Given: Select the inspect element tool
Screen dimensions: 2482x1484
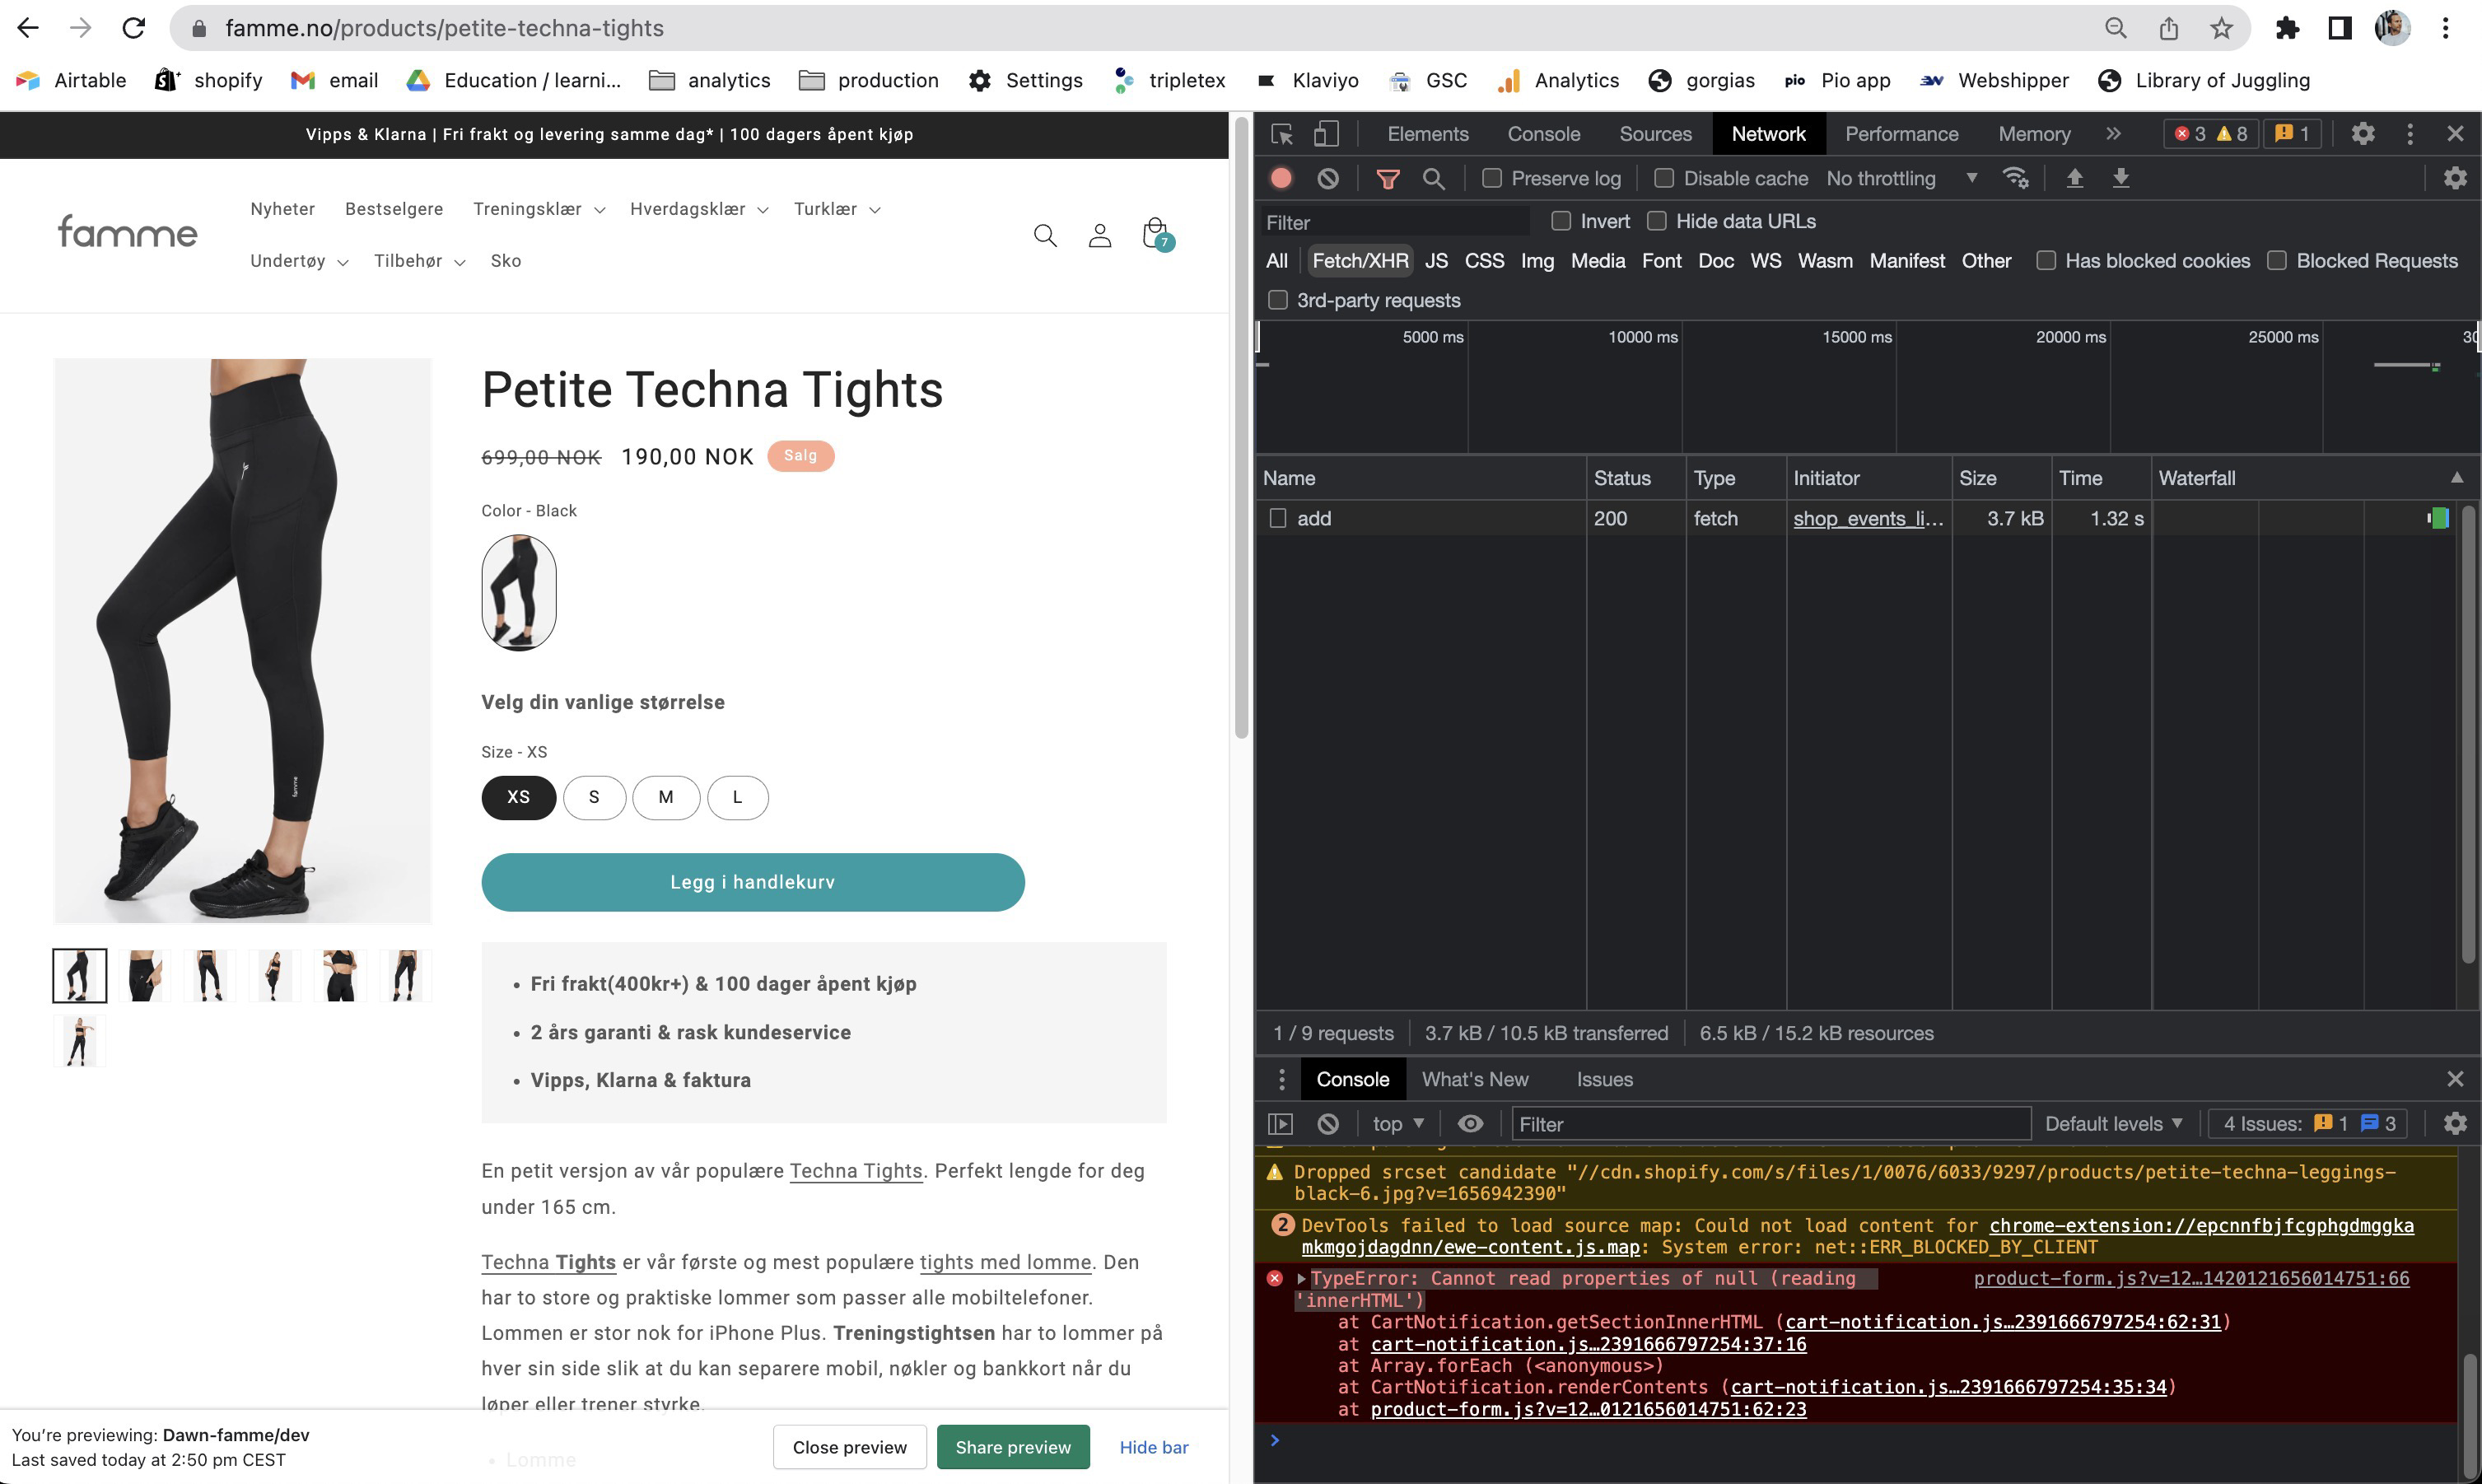Looking at the screenshot, I should pos(1281,133).
